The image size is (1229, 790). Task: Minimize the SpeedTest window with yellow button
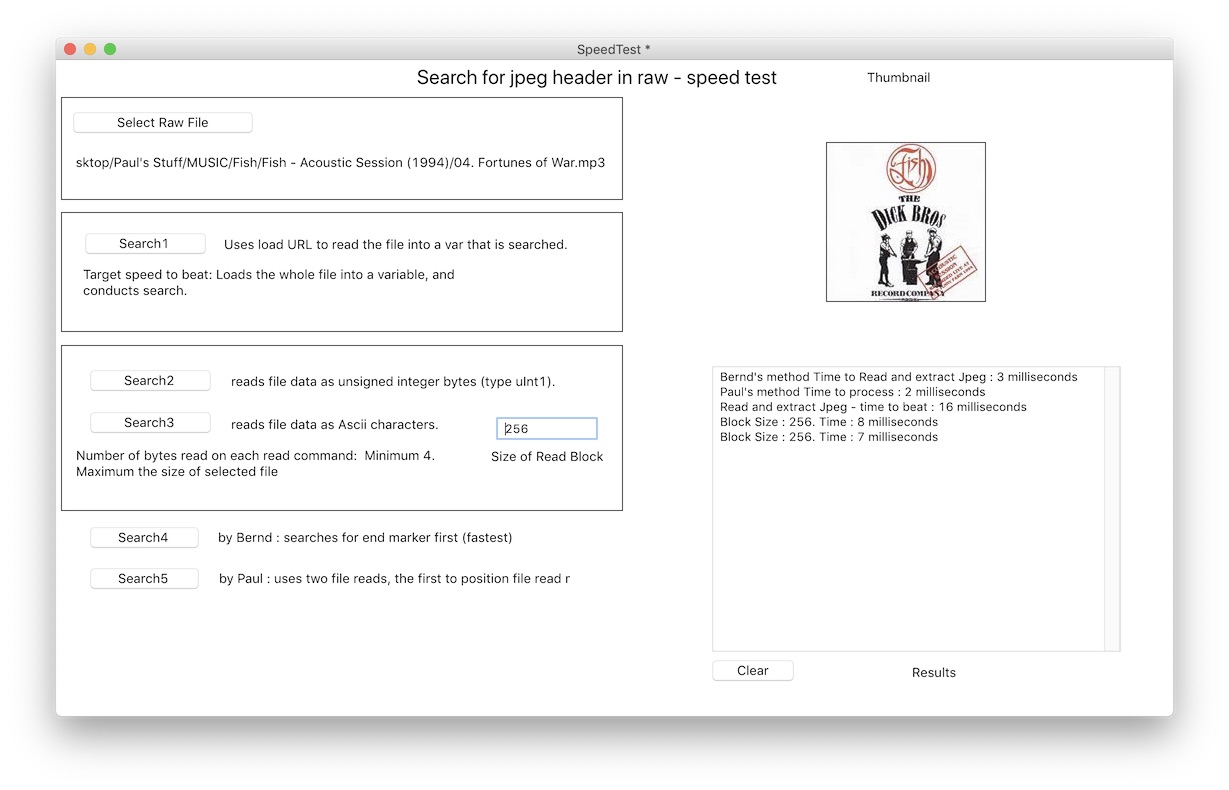click(x=90, y=49)
